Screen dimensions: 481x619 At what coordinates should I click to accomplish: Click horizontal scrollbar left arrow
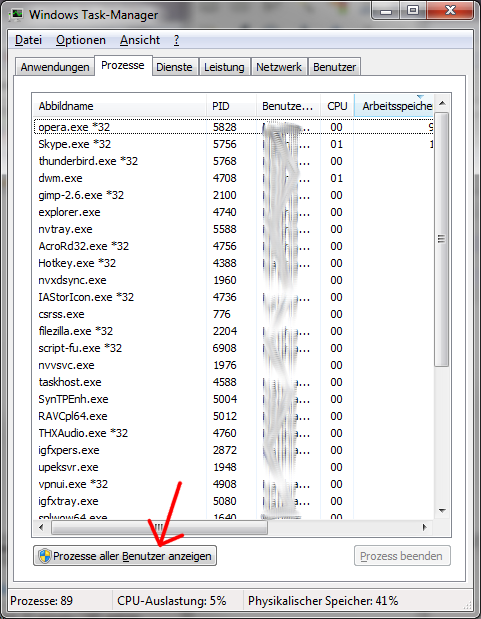(41, 527)
